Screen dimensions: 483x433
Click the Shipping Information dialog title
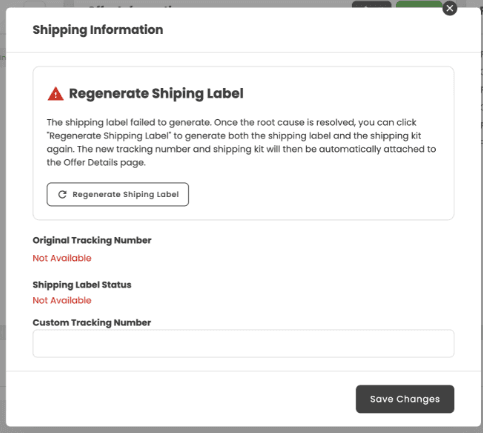click(98, 30)
